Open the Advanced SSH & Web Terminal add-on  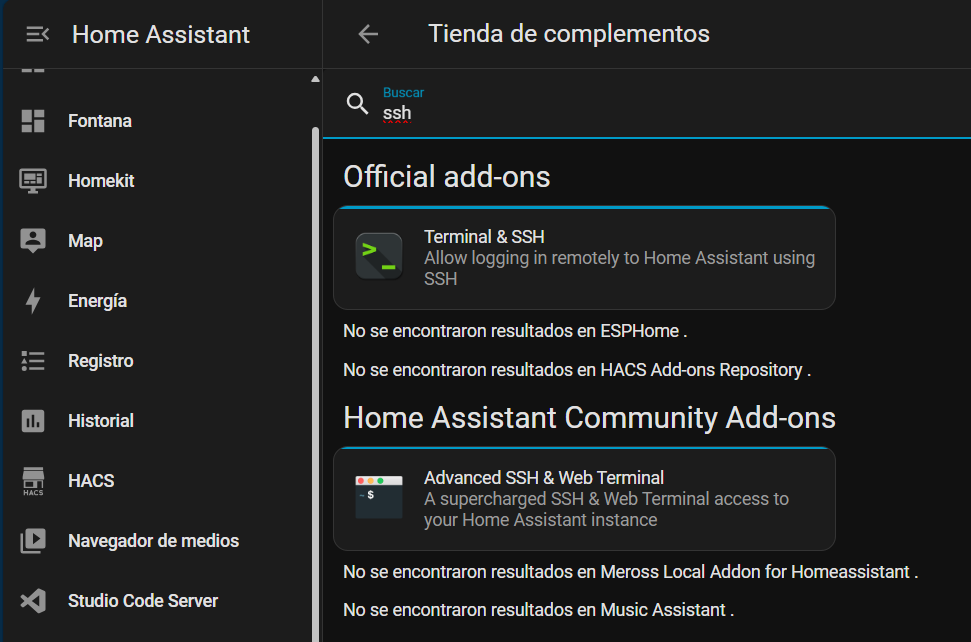click(x=584, y=498)
